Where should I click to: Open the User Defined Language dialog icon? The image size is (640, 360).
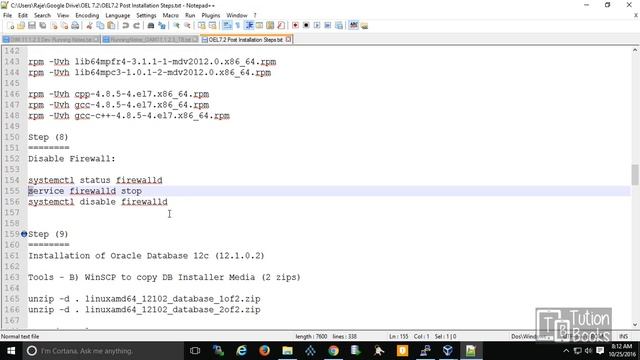[x=259, y=26]
